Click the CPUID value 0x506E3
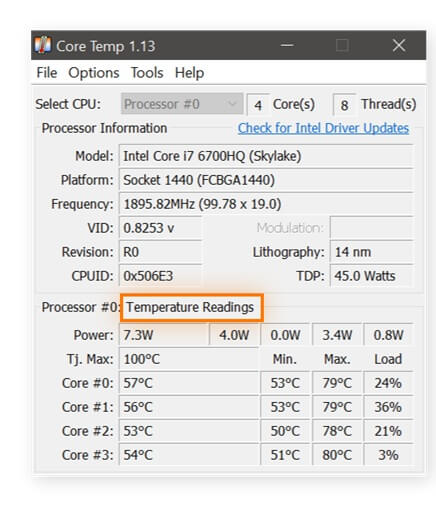The image size is (436, 506). coord(160,276)
